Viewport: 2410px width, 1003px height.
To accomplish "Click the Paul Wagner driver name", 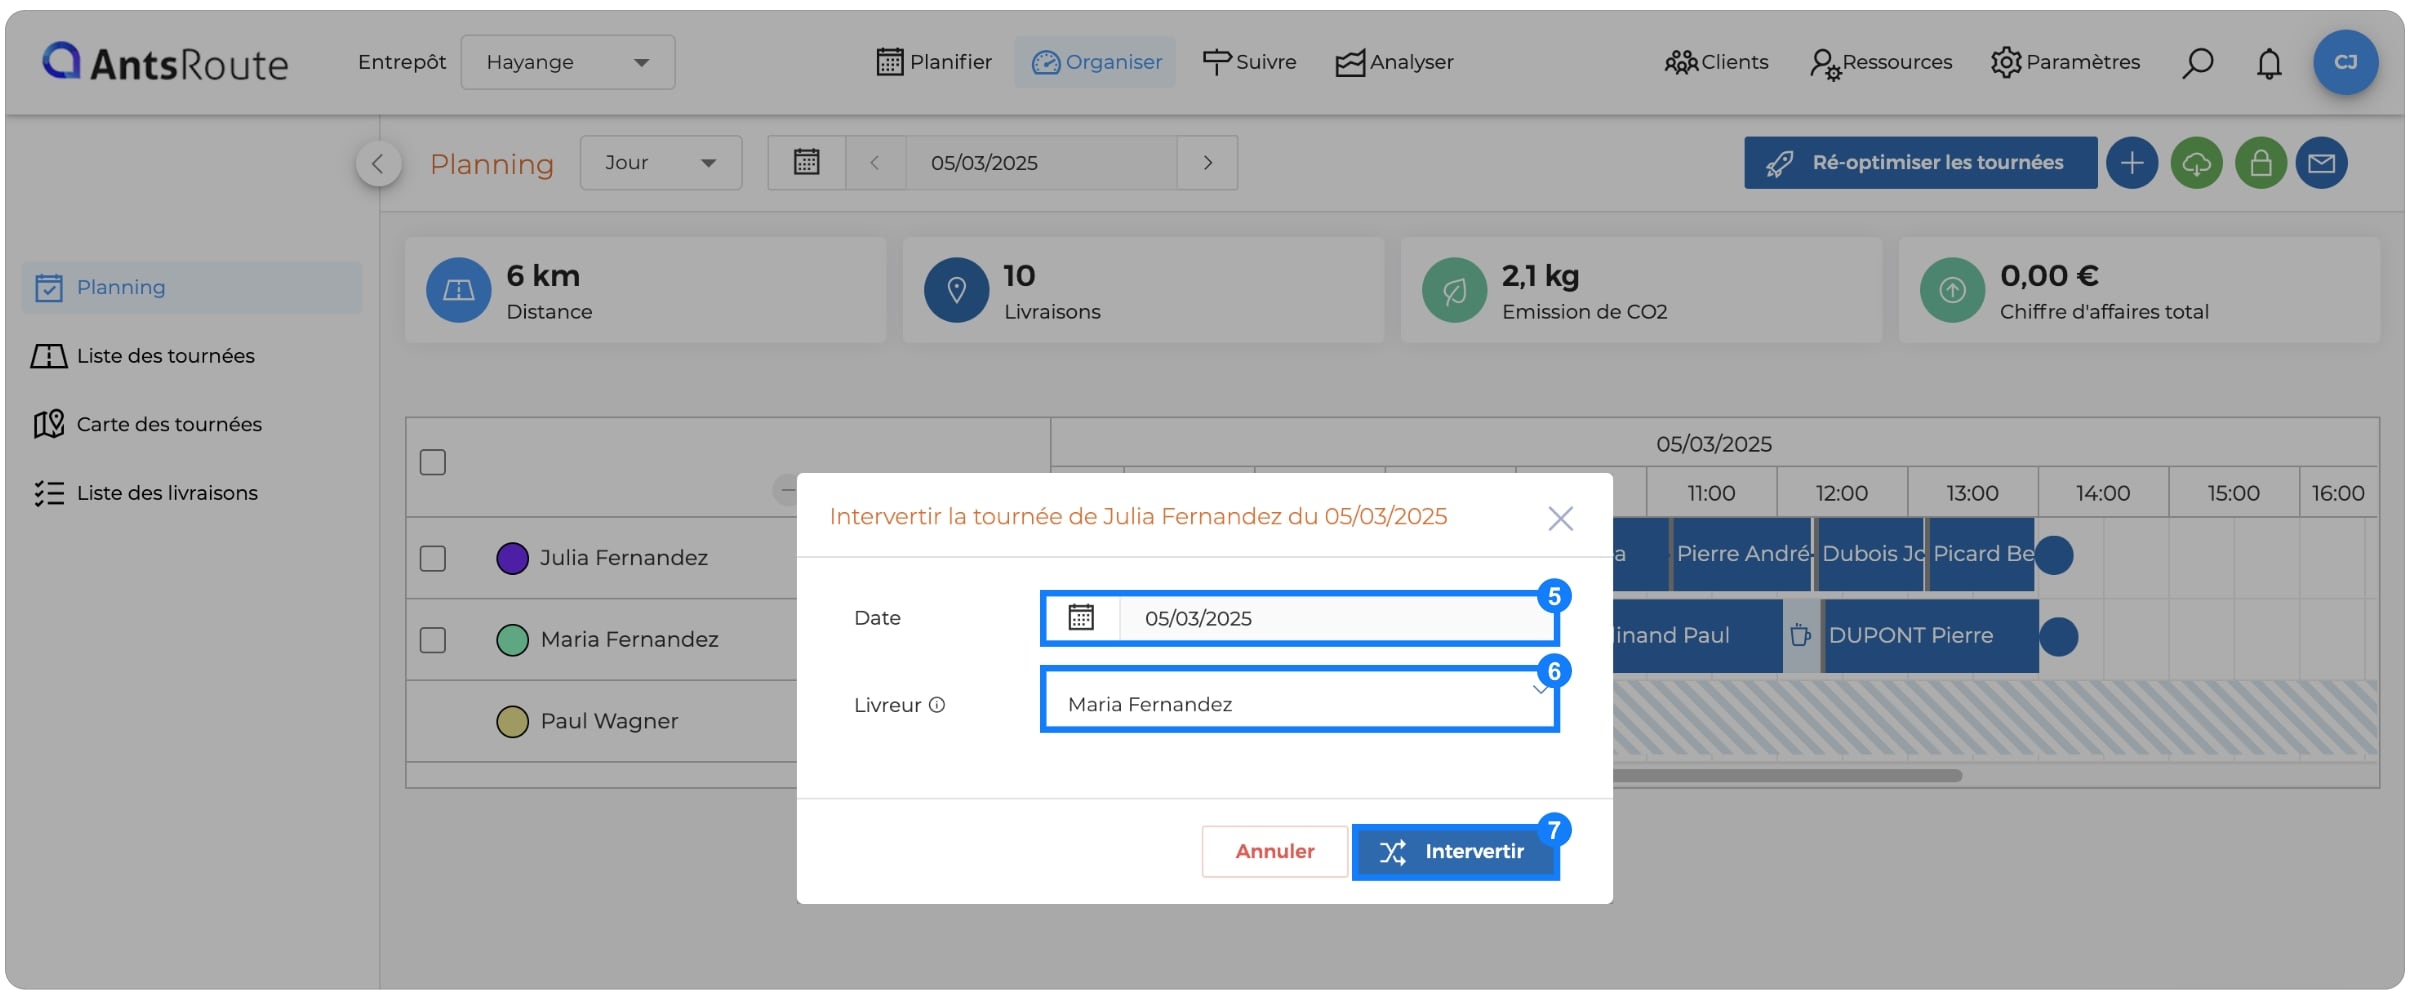I will click(x=609, y=722).
